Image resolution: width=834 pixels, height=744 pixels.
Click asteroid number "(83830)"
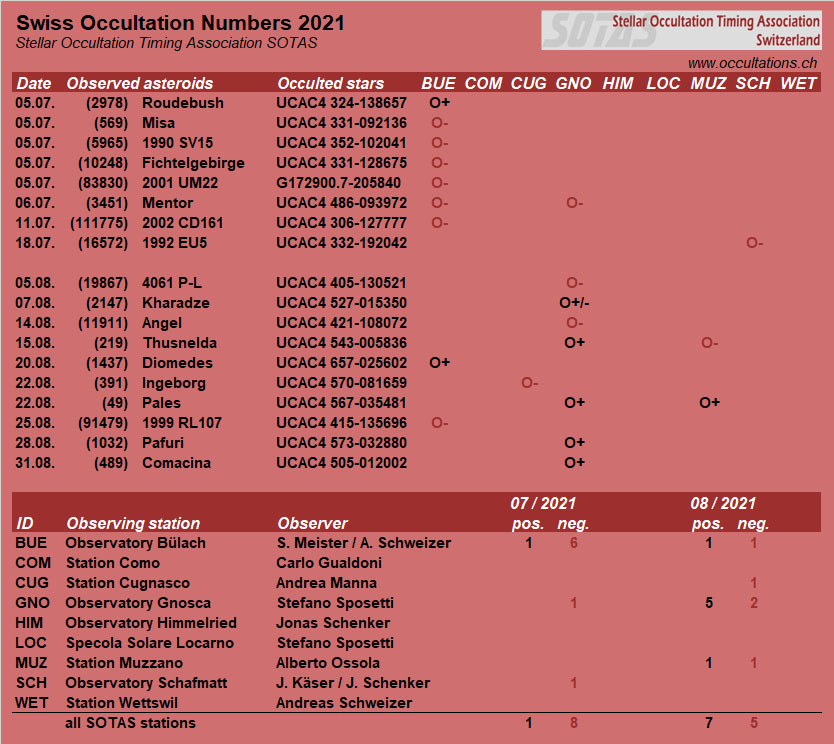(x=103, y=183)
